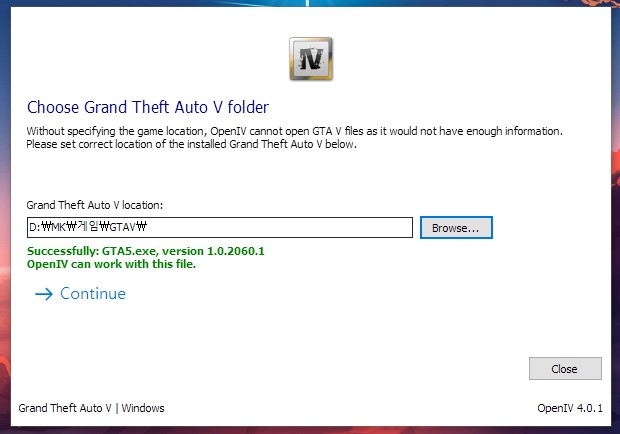
Task: Click the 'Please set correct location' instruction line
Action: coord(191,144)
